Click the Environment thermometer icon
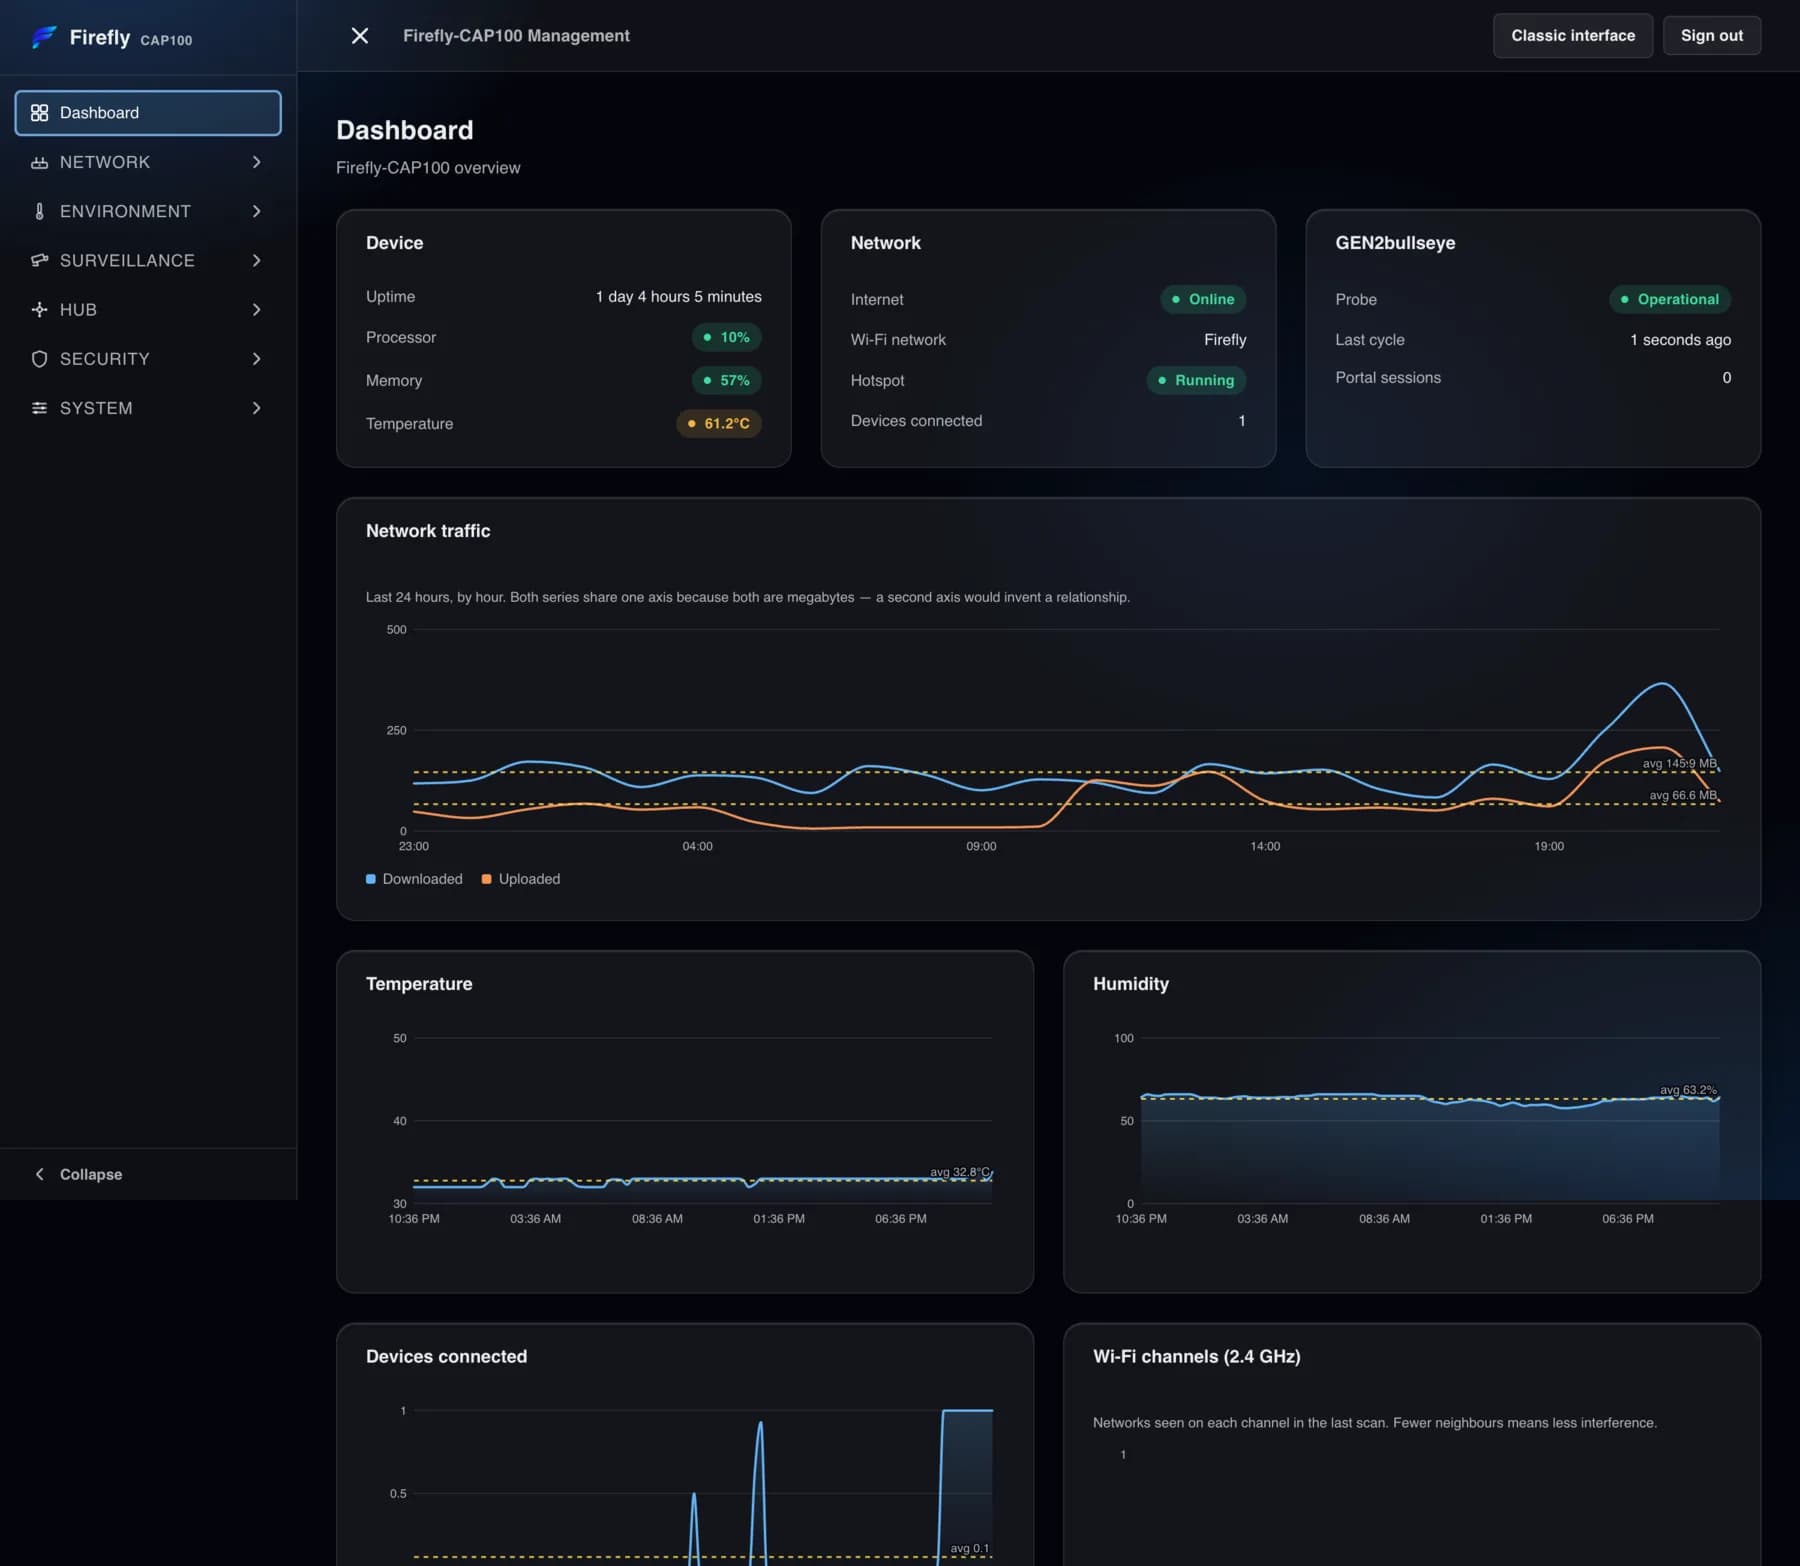This screenshot has width=1800, height=1566. pyautogui.click(x=39, y=211)
